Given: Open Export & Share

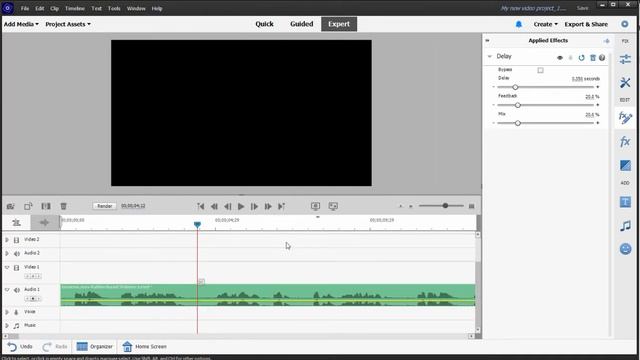Looking at the screenshot, I should [586, 24].
